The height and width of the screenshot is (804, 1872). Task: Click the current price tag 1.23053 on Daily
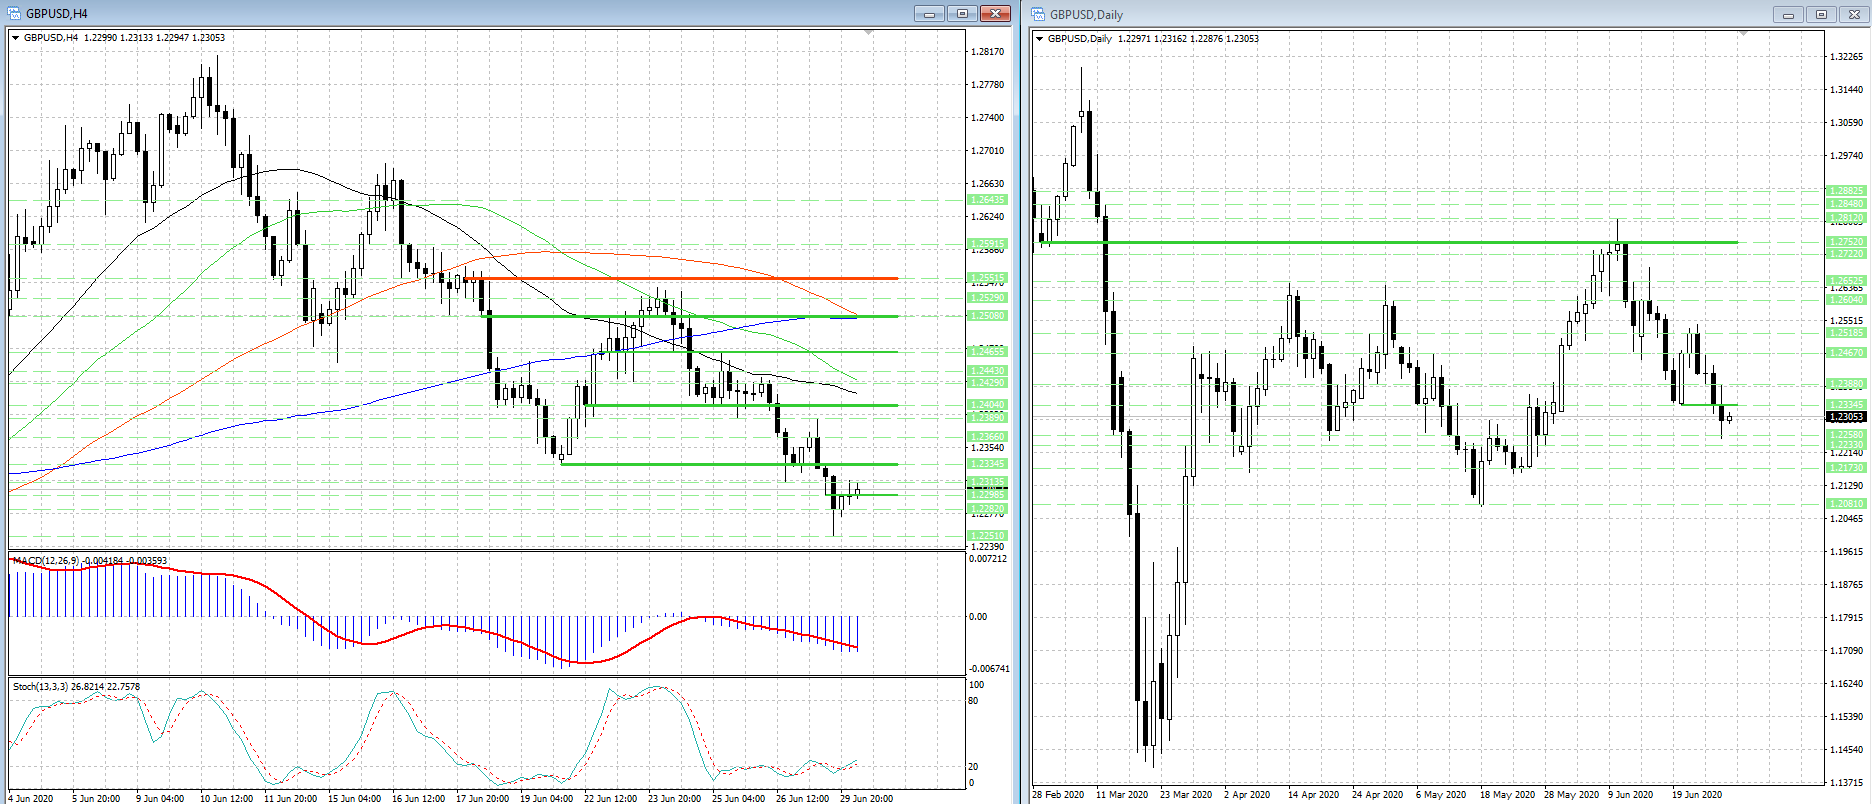point(1845,417)
